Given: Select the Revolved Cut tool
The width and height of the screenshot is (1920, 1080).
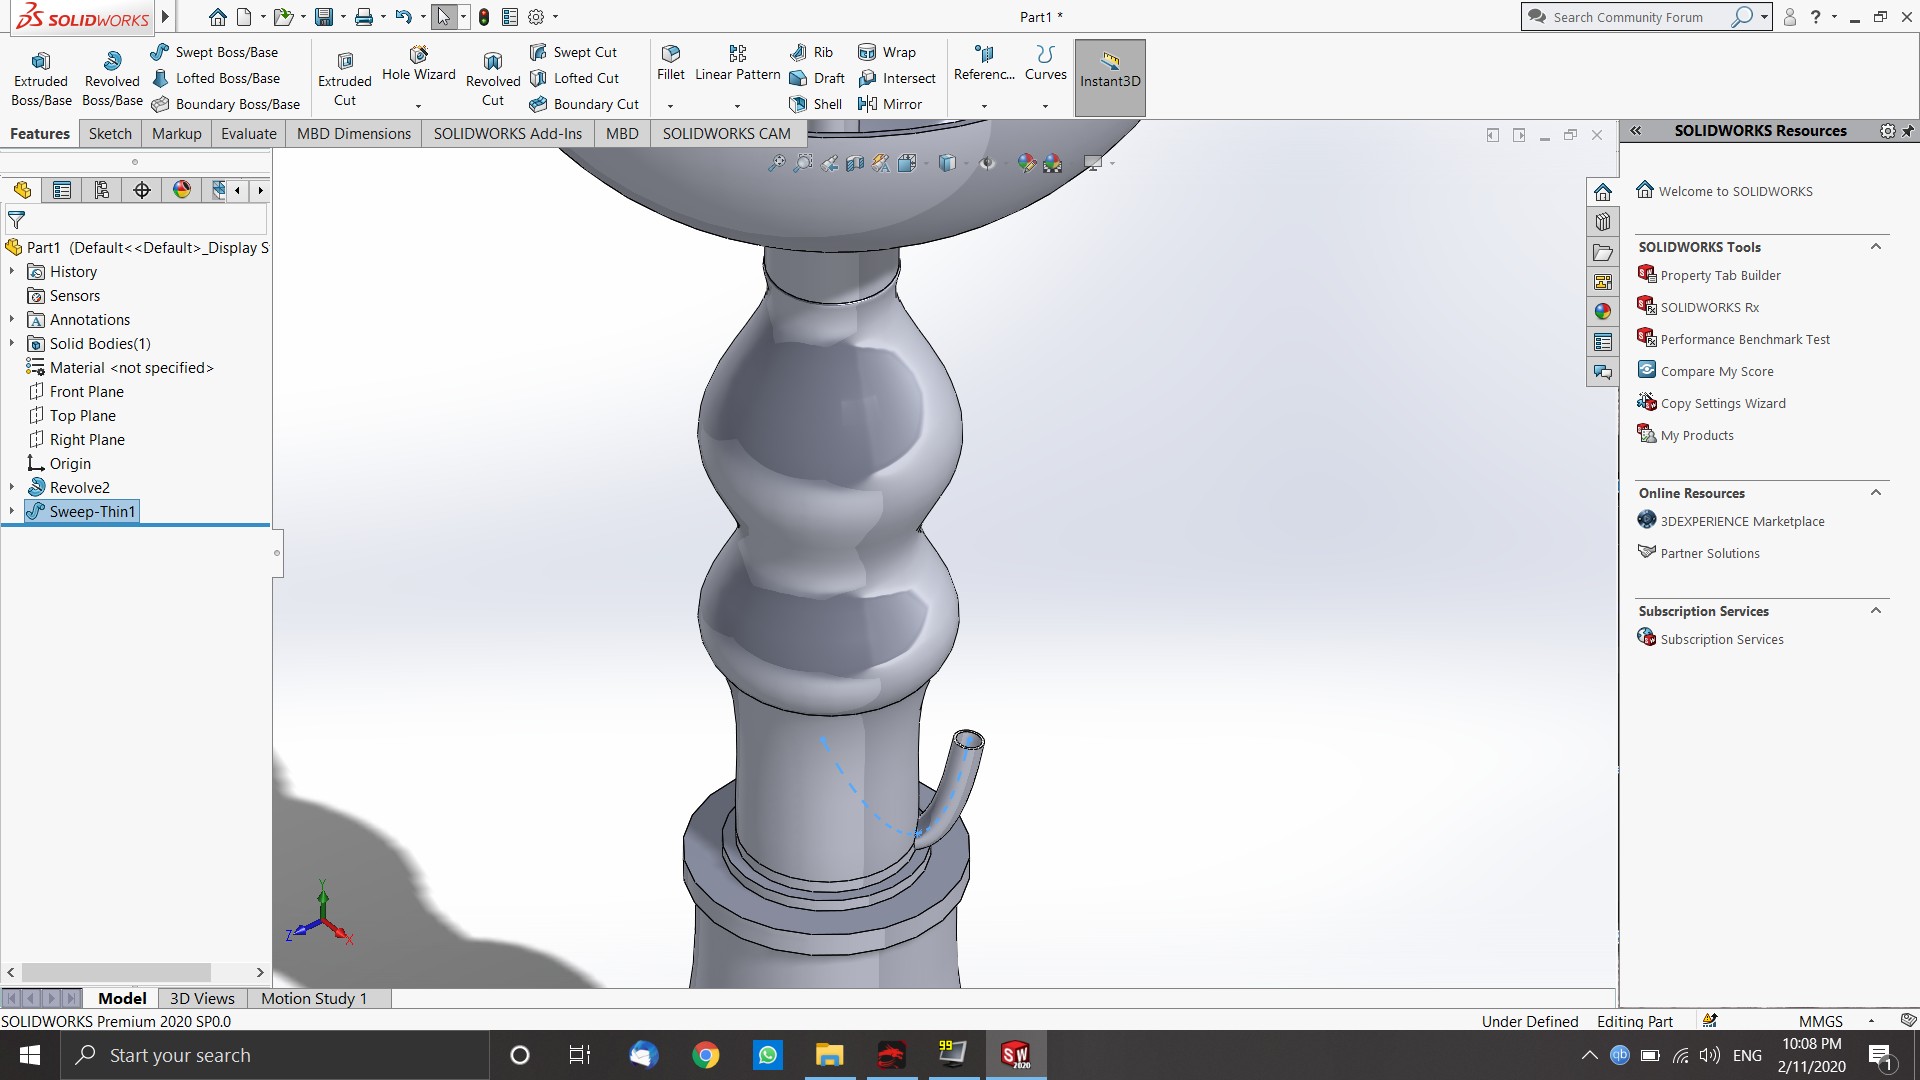Looking at the screenshot, I should click(x=492, y=62).
